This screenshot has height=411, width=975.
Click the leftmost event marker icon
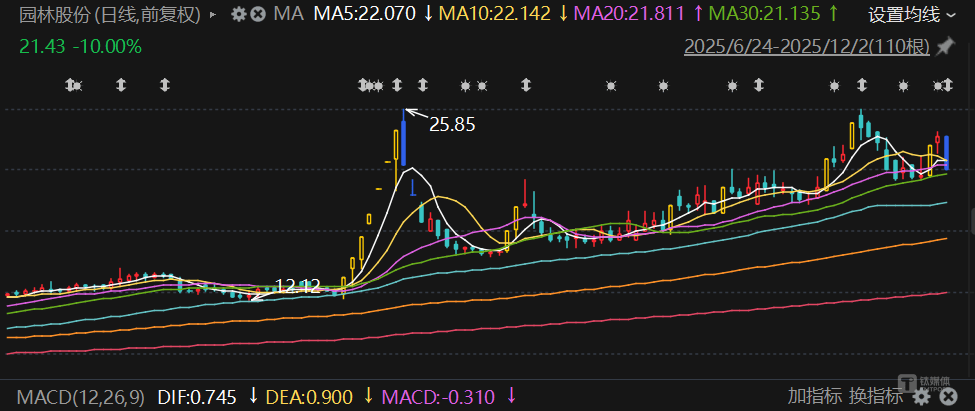72,86
